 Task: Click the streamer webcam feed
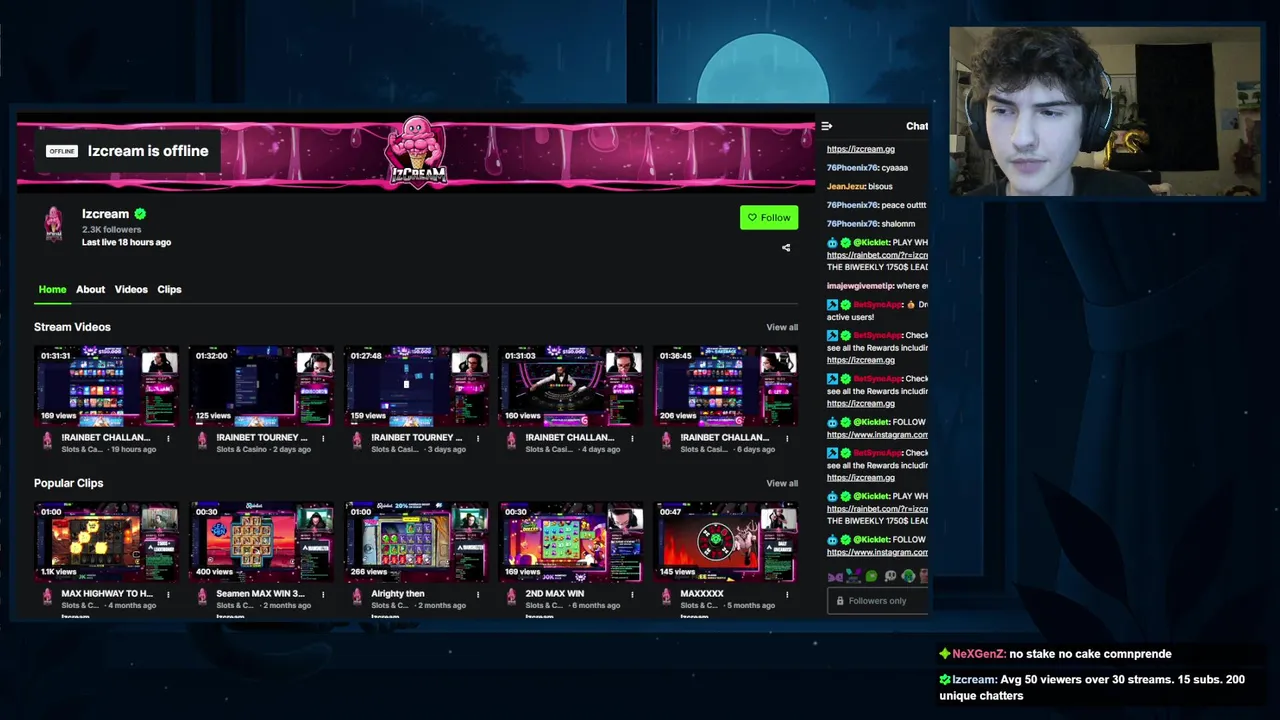[1104, 112]
